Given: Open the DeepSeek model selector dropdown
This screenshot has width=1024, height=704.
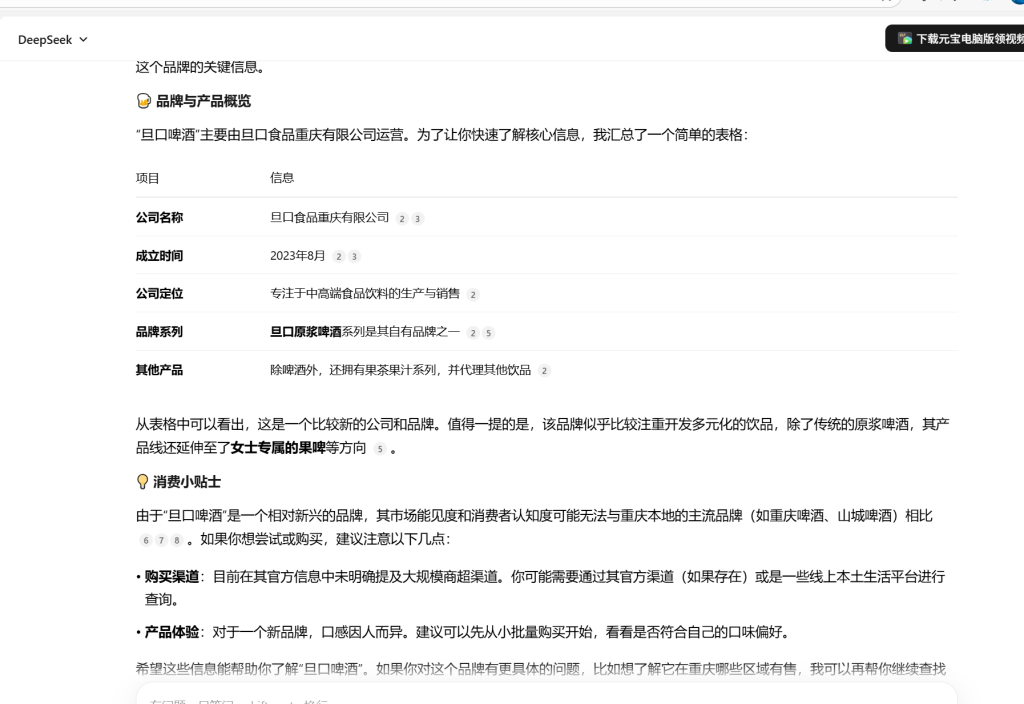Looking at the screenshot, I should tap(52, 40).
